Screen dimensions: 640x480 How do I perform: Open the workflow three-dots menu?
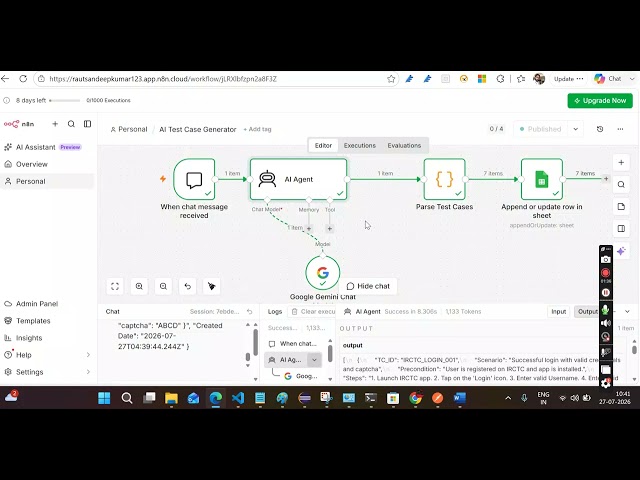[620, 129]
